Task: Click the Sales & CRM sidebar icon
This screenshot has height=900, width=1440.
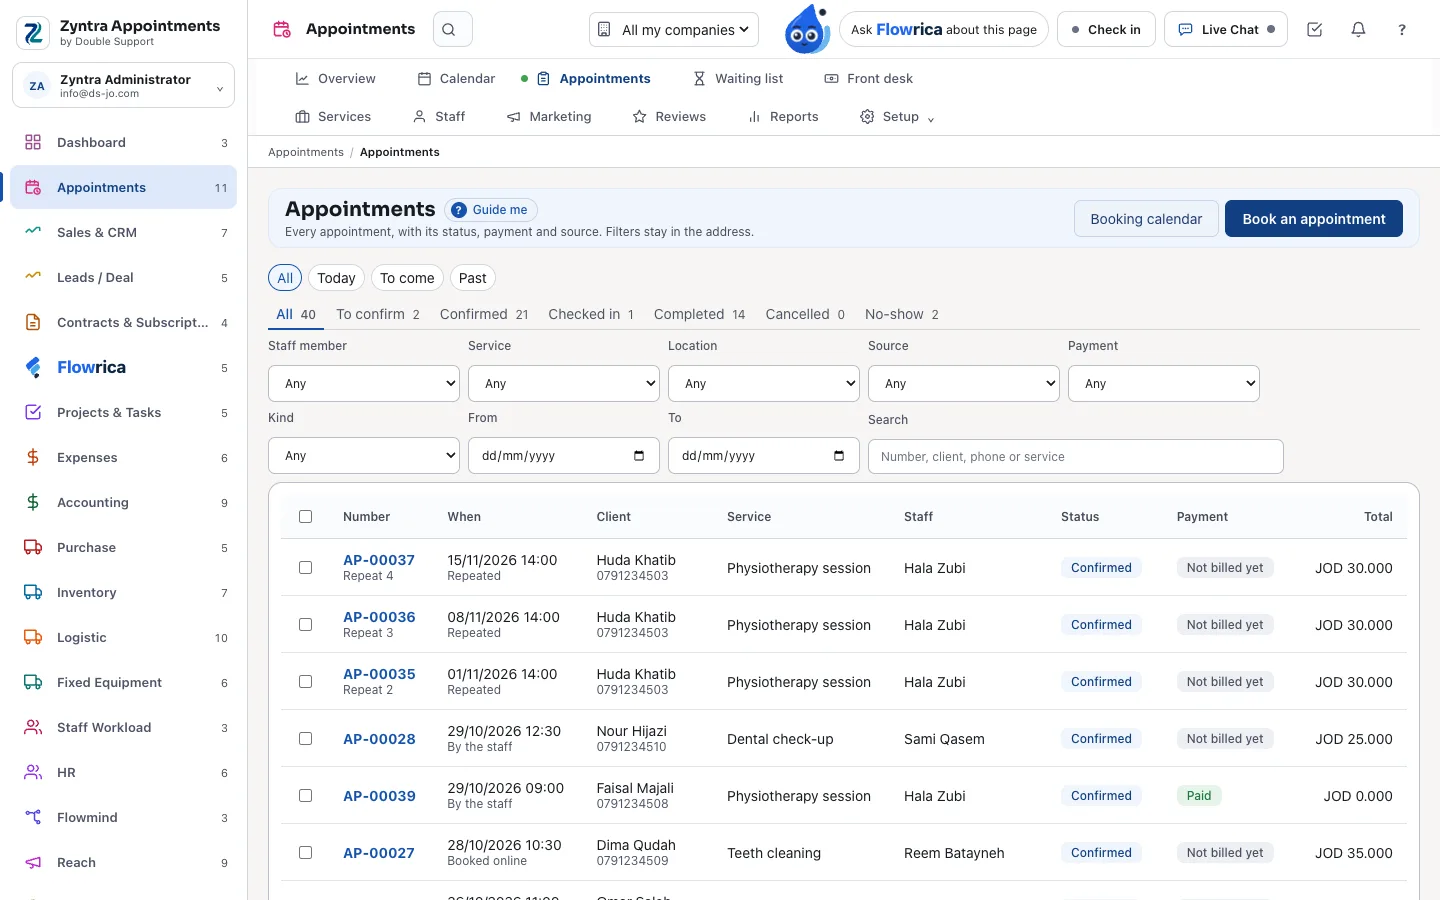Action: point(33,232)
